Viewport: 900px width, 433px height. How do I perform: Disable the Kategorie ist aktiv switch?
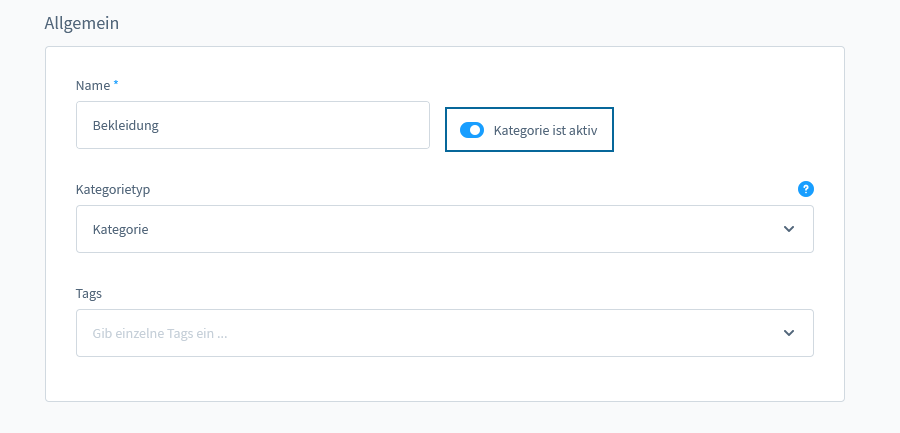(x=472, y=130)
